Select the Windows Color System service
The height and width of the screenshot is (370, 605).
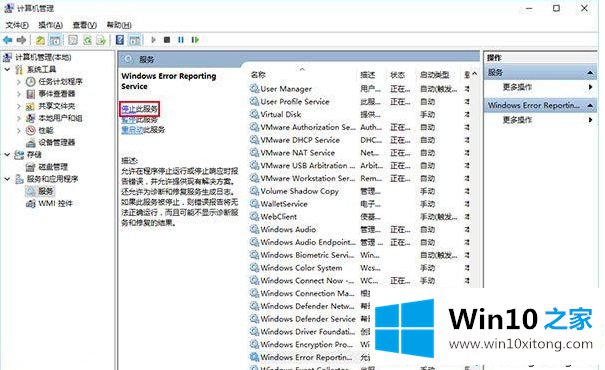pyautogui.click(x=359, y=267)
